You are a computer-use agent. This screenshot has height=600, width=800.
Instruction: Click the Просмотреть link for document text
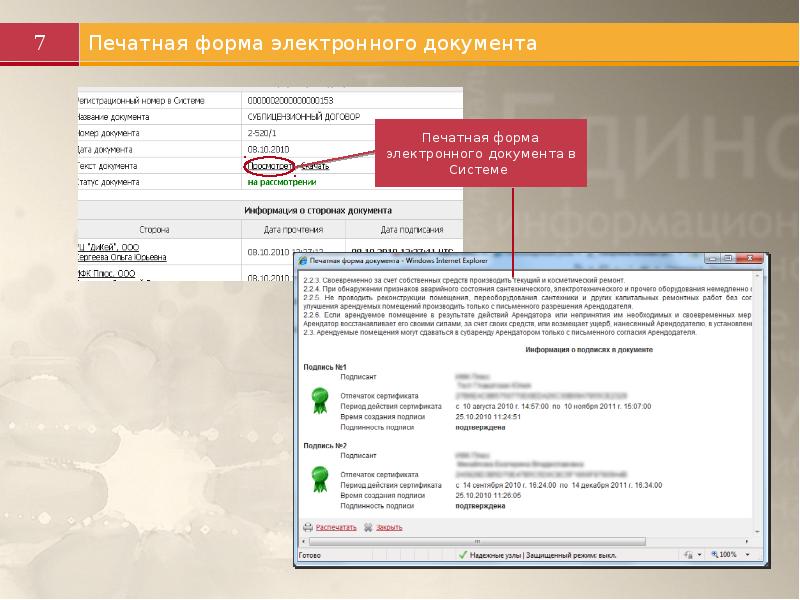click(x=269, y=166)
